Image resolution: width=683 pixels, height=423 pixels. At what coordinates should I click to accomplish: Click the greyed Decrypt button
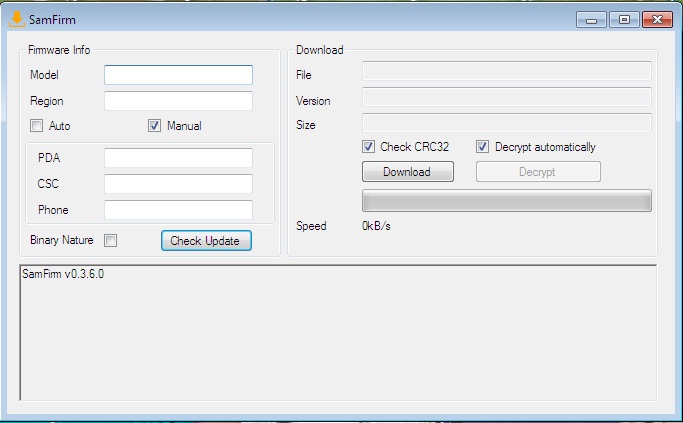pyautogui.click(x=538, y=172)
